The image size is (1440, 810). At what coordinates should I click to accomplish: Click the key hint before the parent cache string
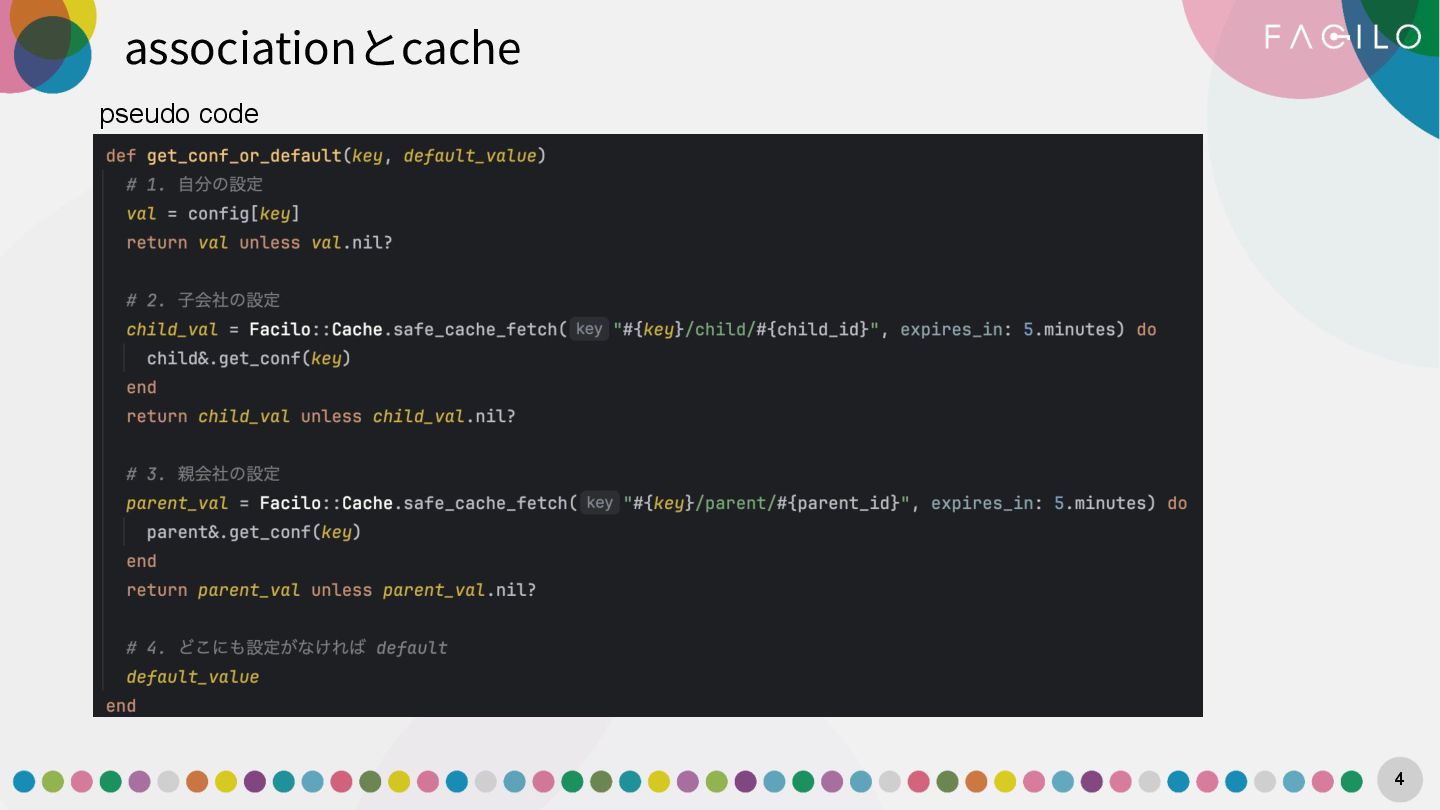point(599,503)
